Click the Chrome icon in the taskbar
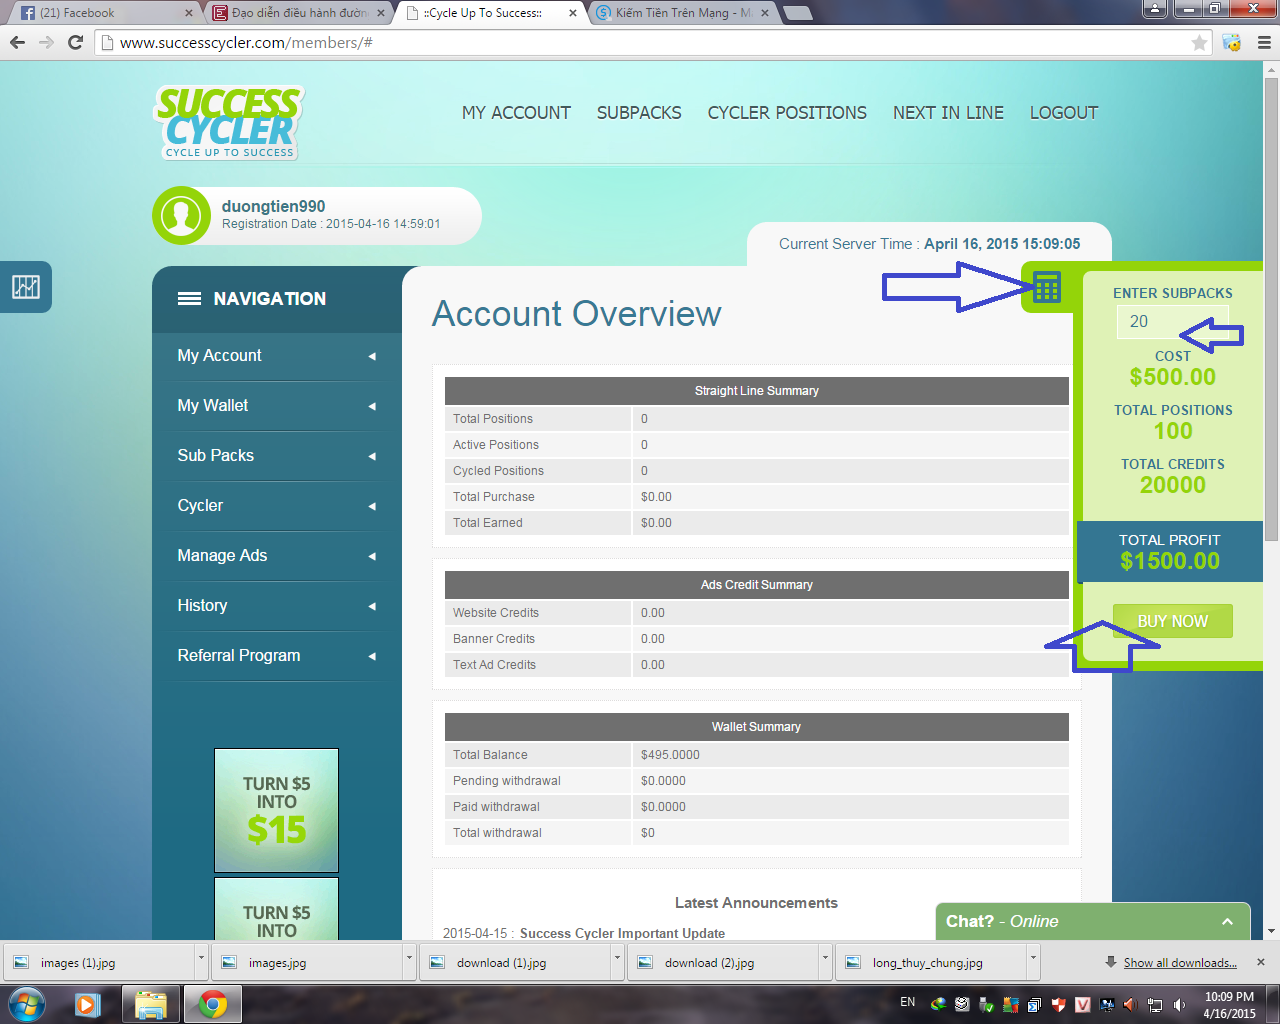 point(213,1004)
